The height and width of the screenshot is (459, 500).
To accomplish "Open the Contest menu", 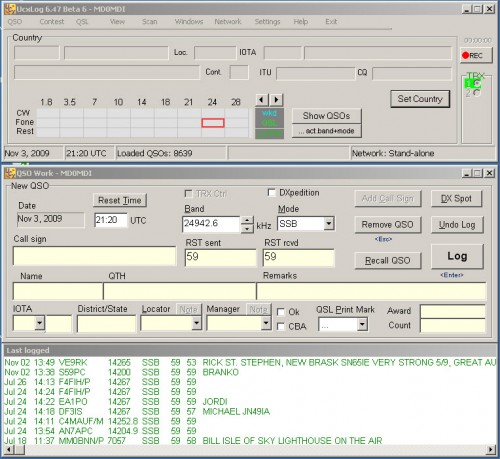I will (52, 22).
